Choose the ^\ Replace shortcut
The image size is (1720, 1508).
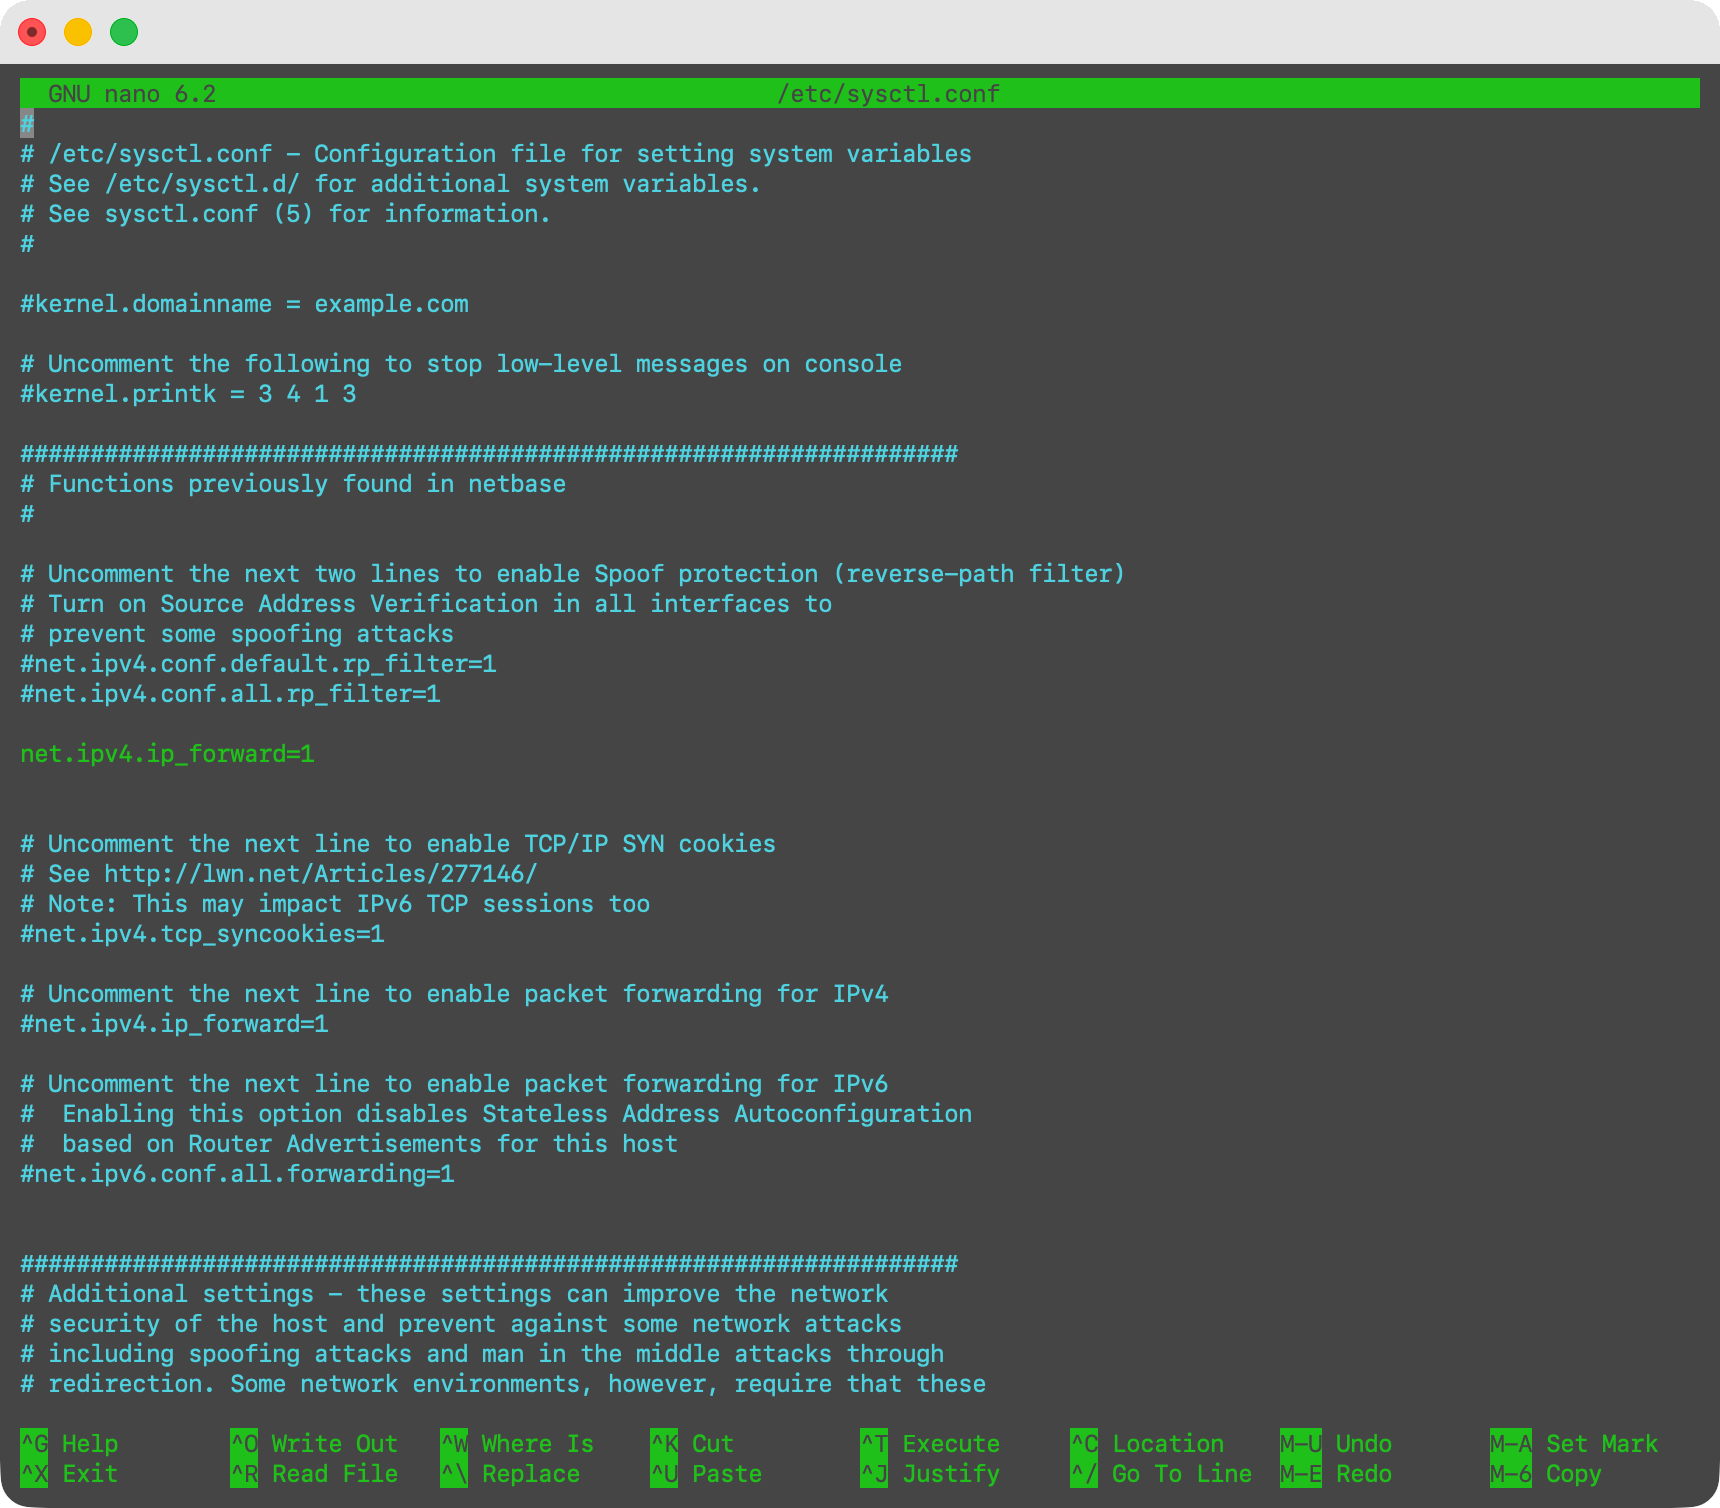(x=510, y=1473)
